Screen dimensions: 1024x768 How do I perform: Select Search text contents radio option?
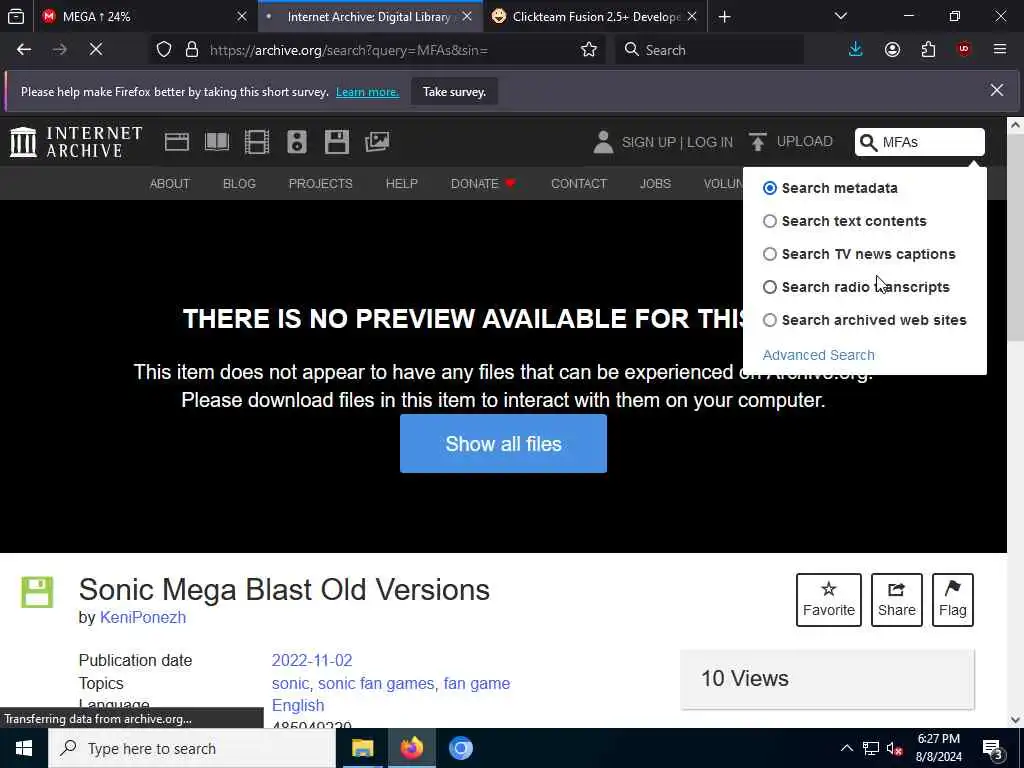pyautogui.click(x=770, y=221)
